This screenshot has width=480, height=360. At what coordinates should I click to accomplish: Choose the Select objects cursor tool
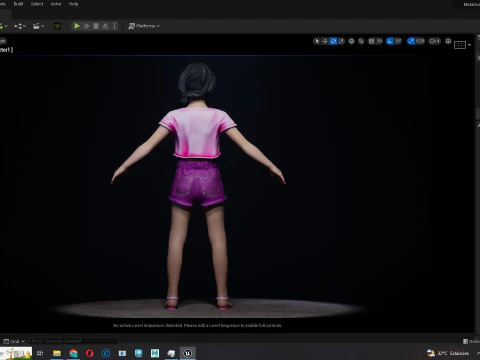[317, 41]
